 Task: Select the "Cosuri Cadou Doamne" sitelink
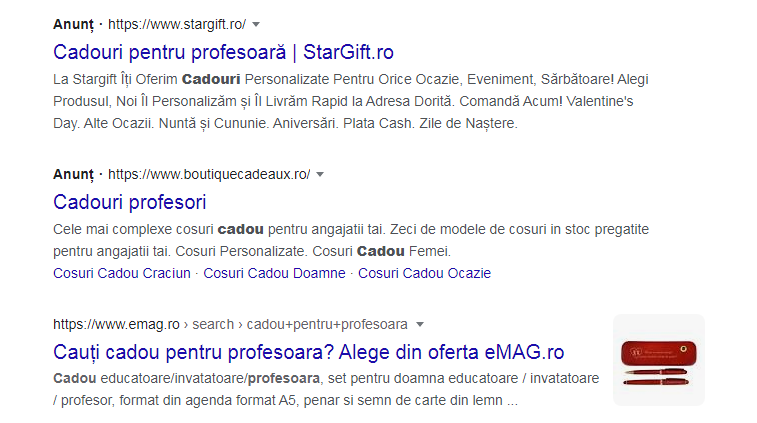point(274,273)
